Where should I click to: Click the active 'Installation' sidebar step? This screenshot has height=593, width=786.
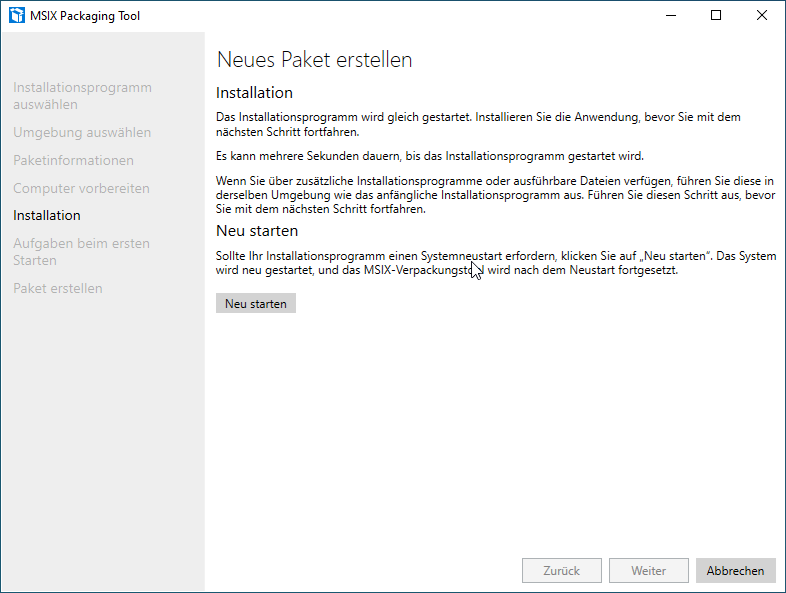click(47, 216)
